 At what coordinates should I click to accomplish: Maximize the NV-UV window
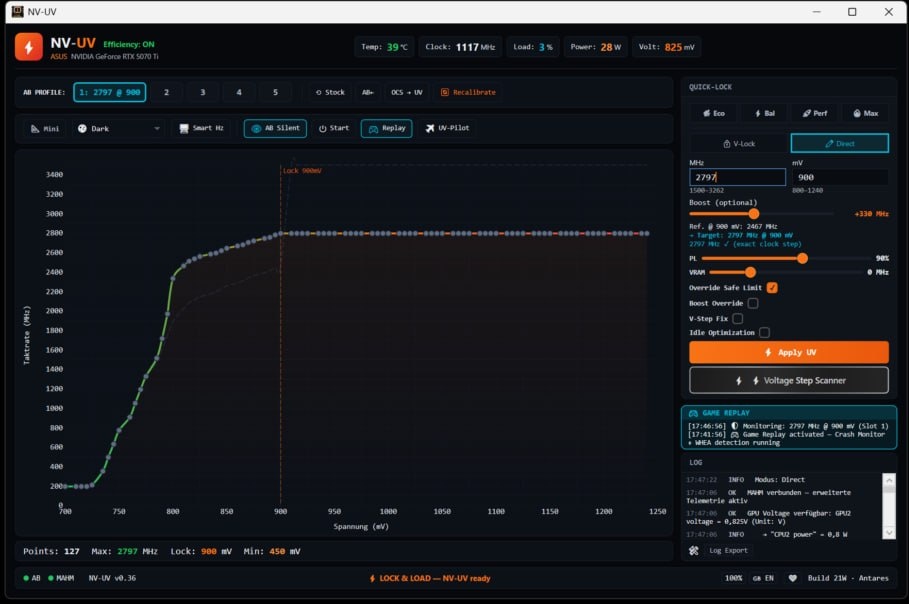[852, 12]
